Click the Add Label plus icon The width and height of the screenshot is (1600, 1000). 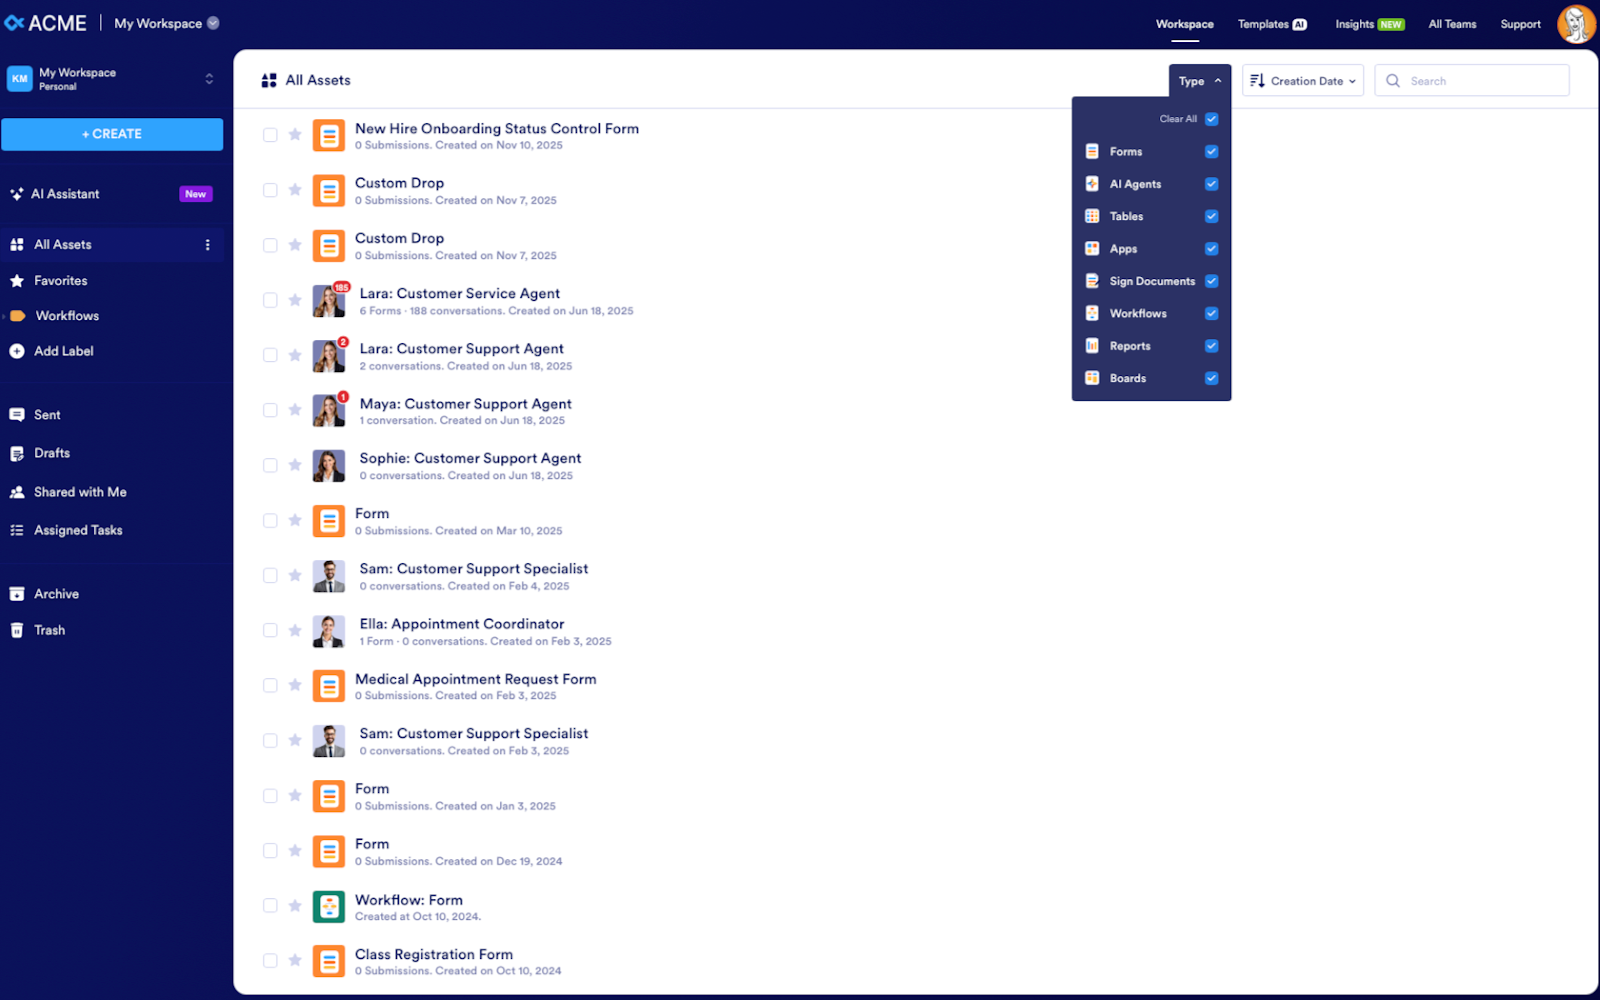point(17,351)
